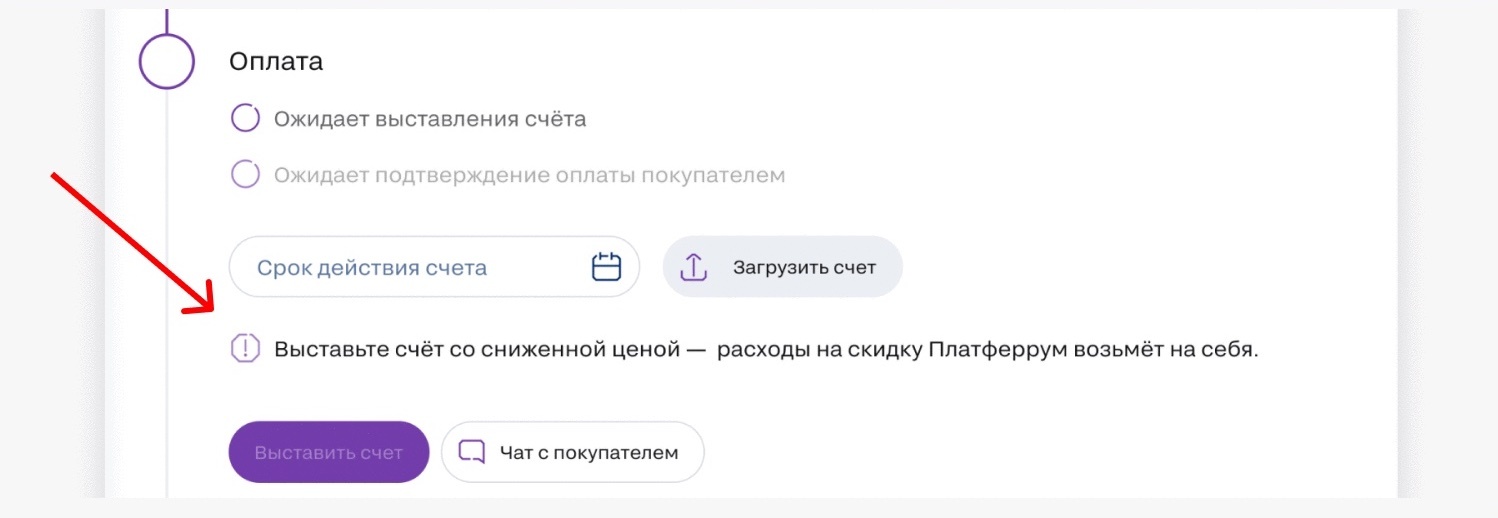Click the Оплата section heading

[276, 62]
